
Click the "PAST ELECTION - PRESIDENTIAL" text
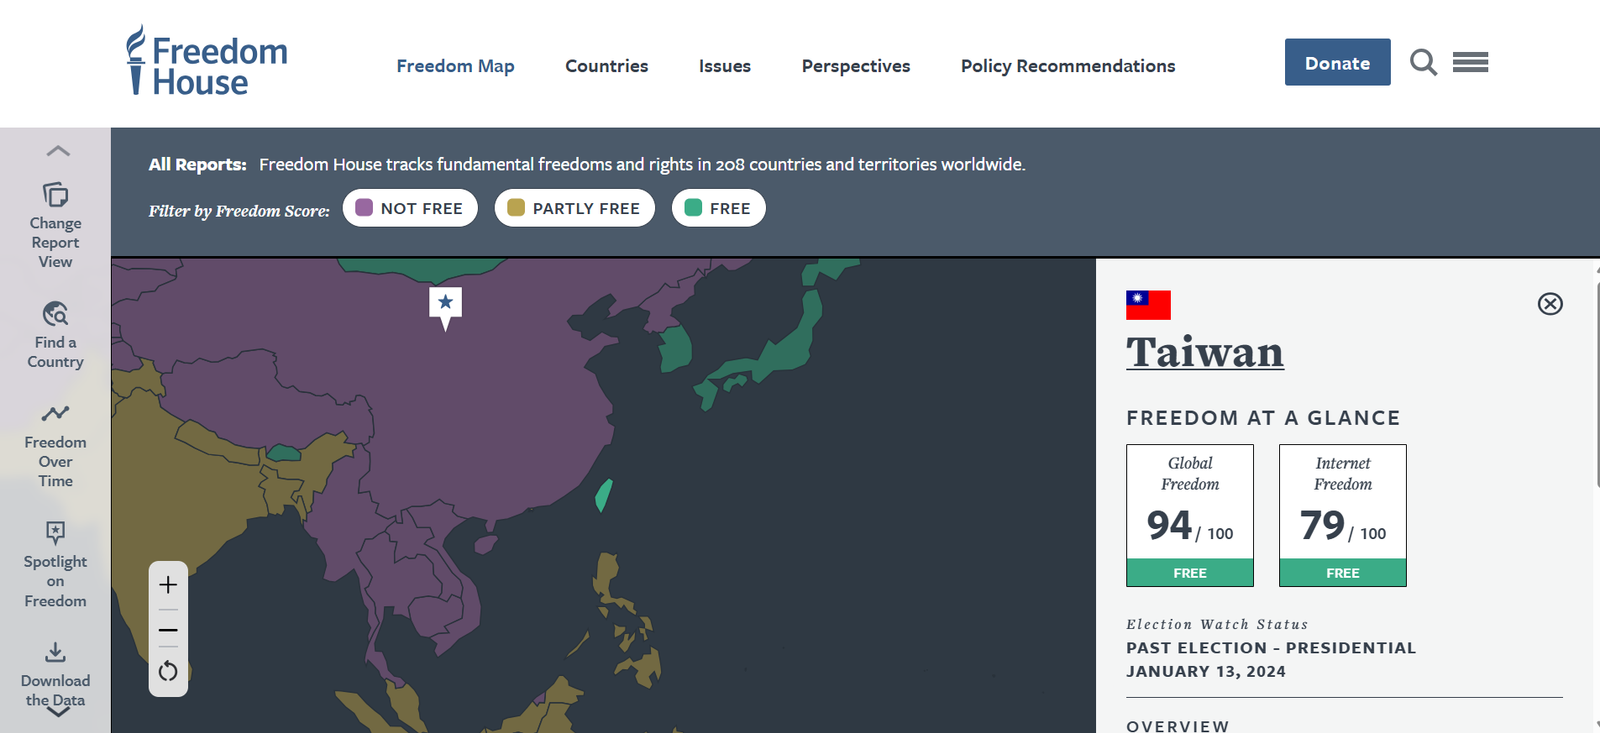1271,648
